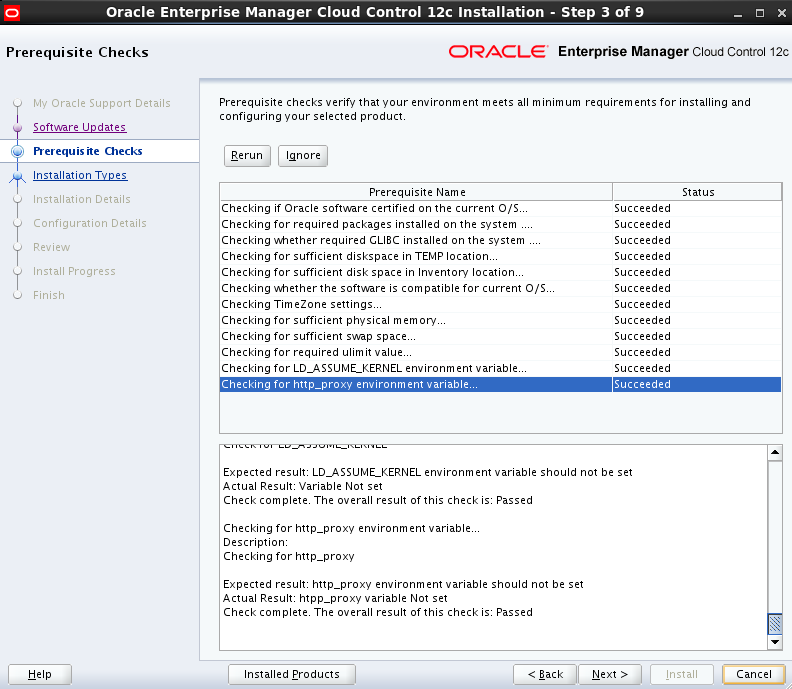Select row Checking whether the software is compatible
The width and height of the screenshot is (792, 689).
point(501,288)
